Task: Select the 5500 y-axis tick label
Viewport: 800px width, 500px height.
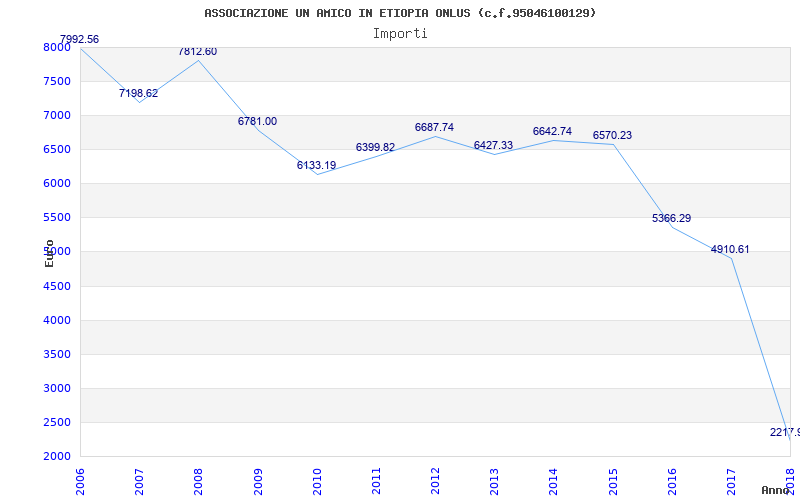Action: tap(57, 217)
